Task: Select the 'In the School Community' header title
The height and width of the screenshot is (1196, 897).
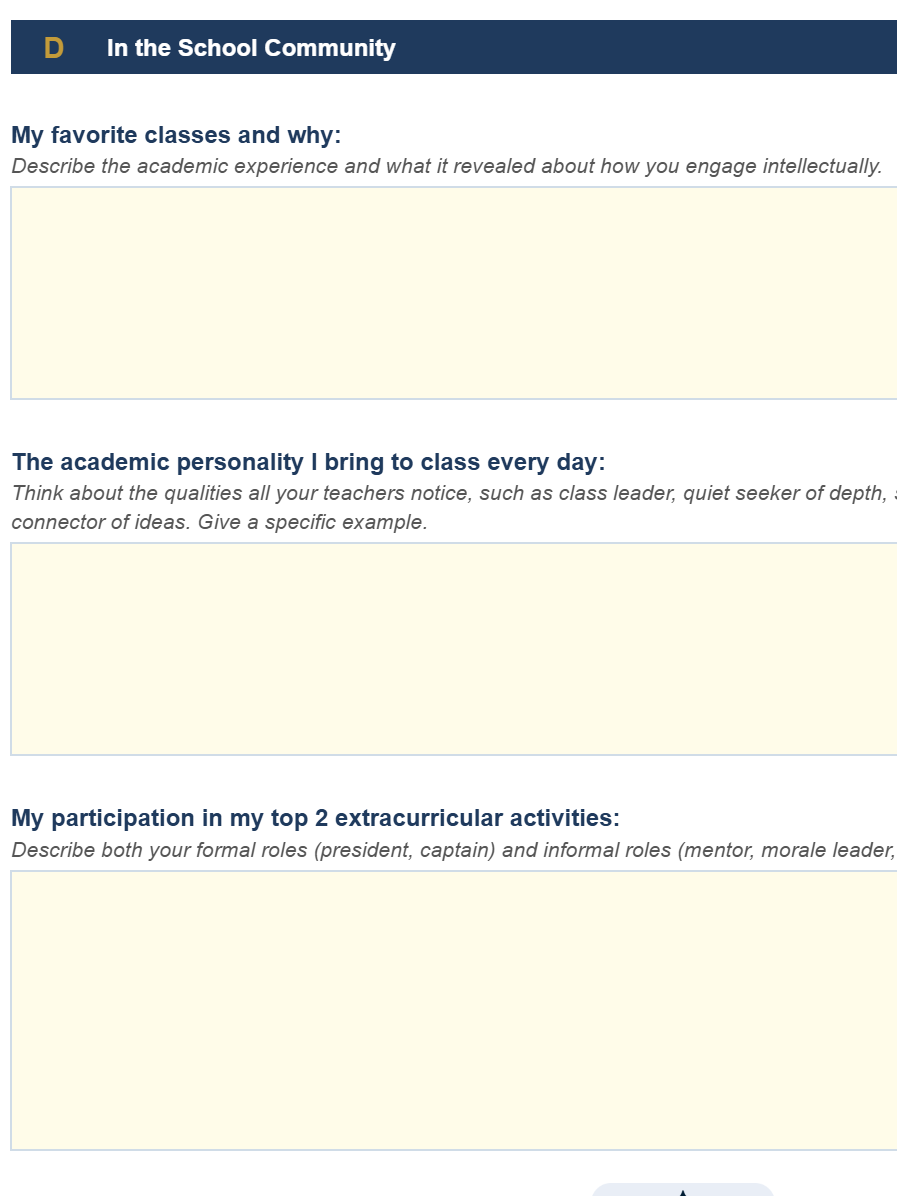Action: click(251, 48)
